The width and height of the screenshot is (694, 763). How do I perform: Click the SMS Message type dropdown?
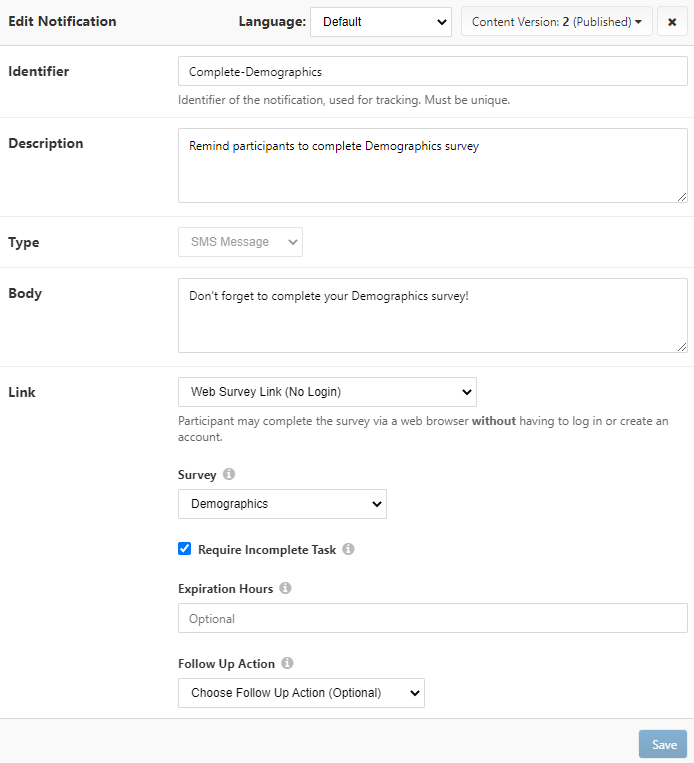[x=240, y=242]
